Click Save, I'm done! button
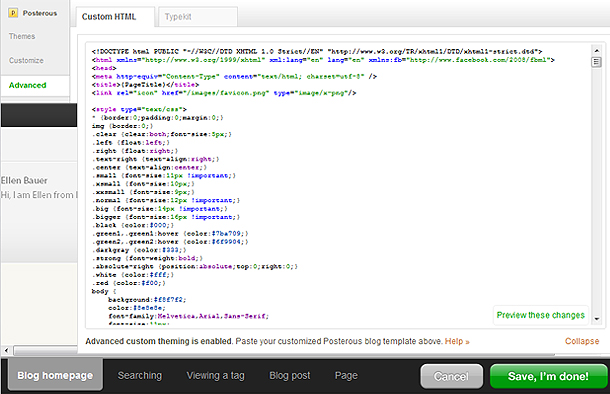Viewport: 610px width, 394px height. click(x=548, y=376)
